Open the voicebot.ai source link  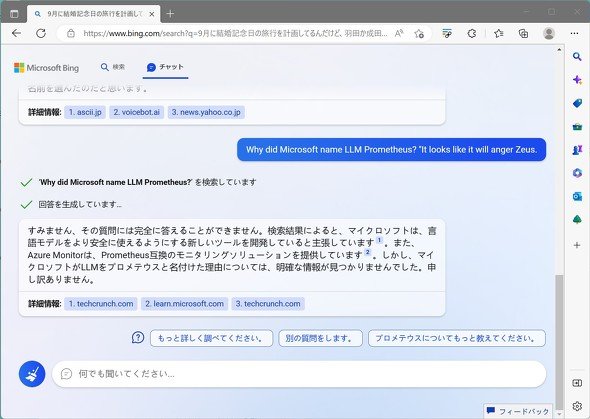[x=137, y=112]
